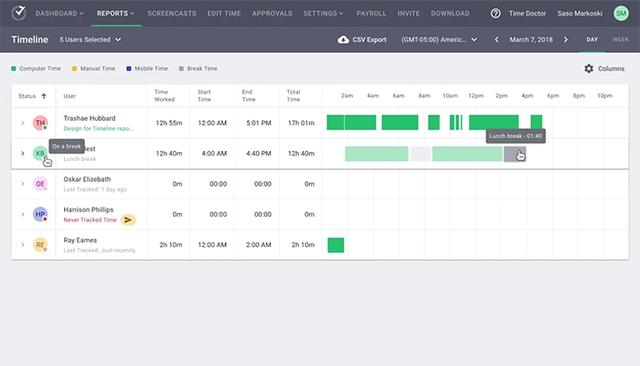Viewport: 640px width, 366px height.
Task: Open the 5 Users Selected dropdown
Action: [x=90, y=40]
